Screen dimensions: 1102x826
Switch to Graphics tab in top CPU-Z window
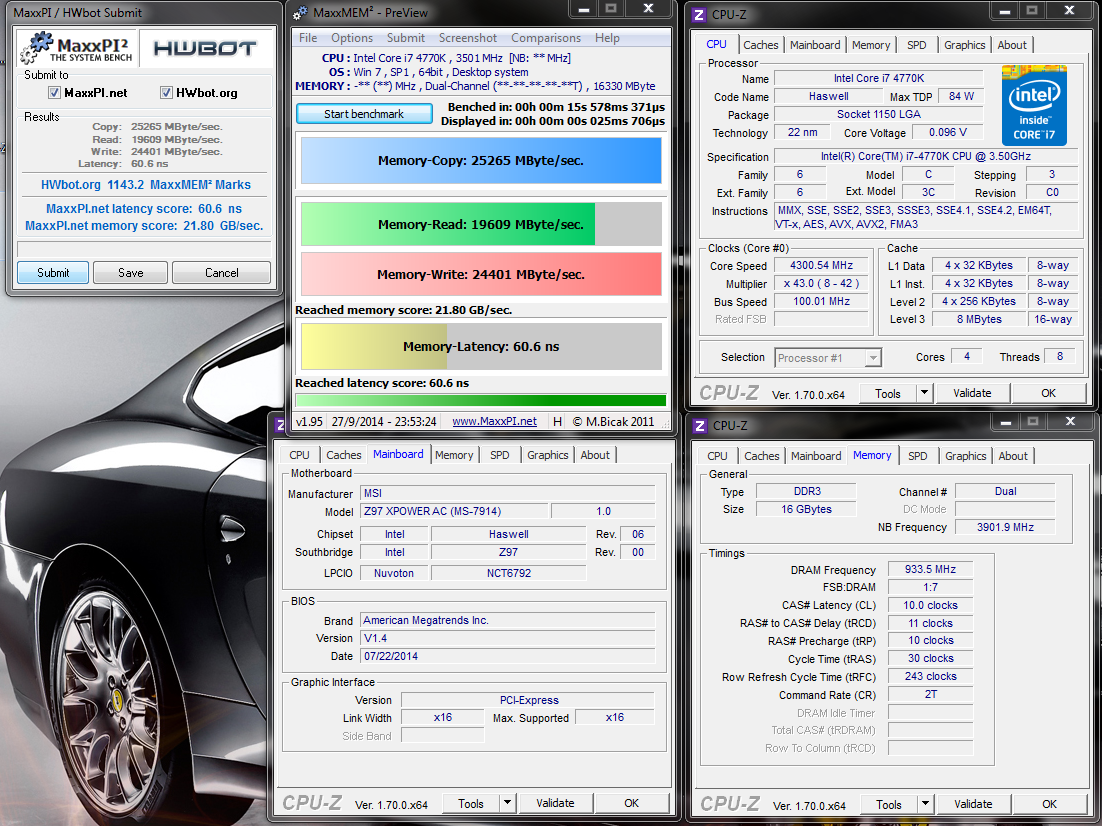pyautogui.click(x=964, y=45)
